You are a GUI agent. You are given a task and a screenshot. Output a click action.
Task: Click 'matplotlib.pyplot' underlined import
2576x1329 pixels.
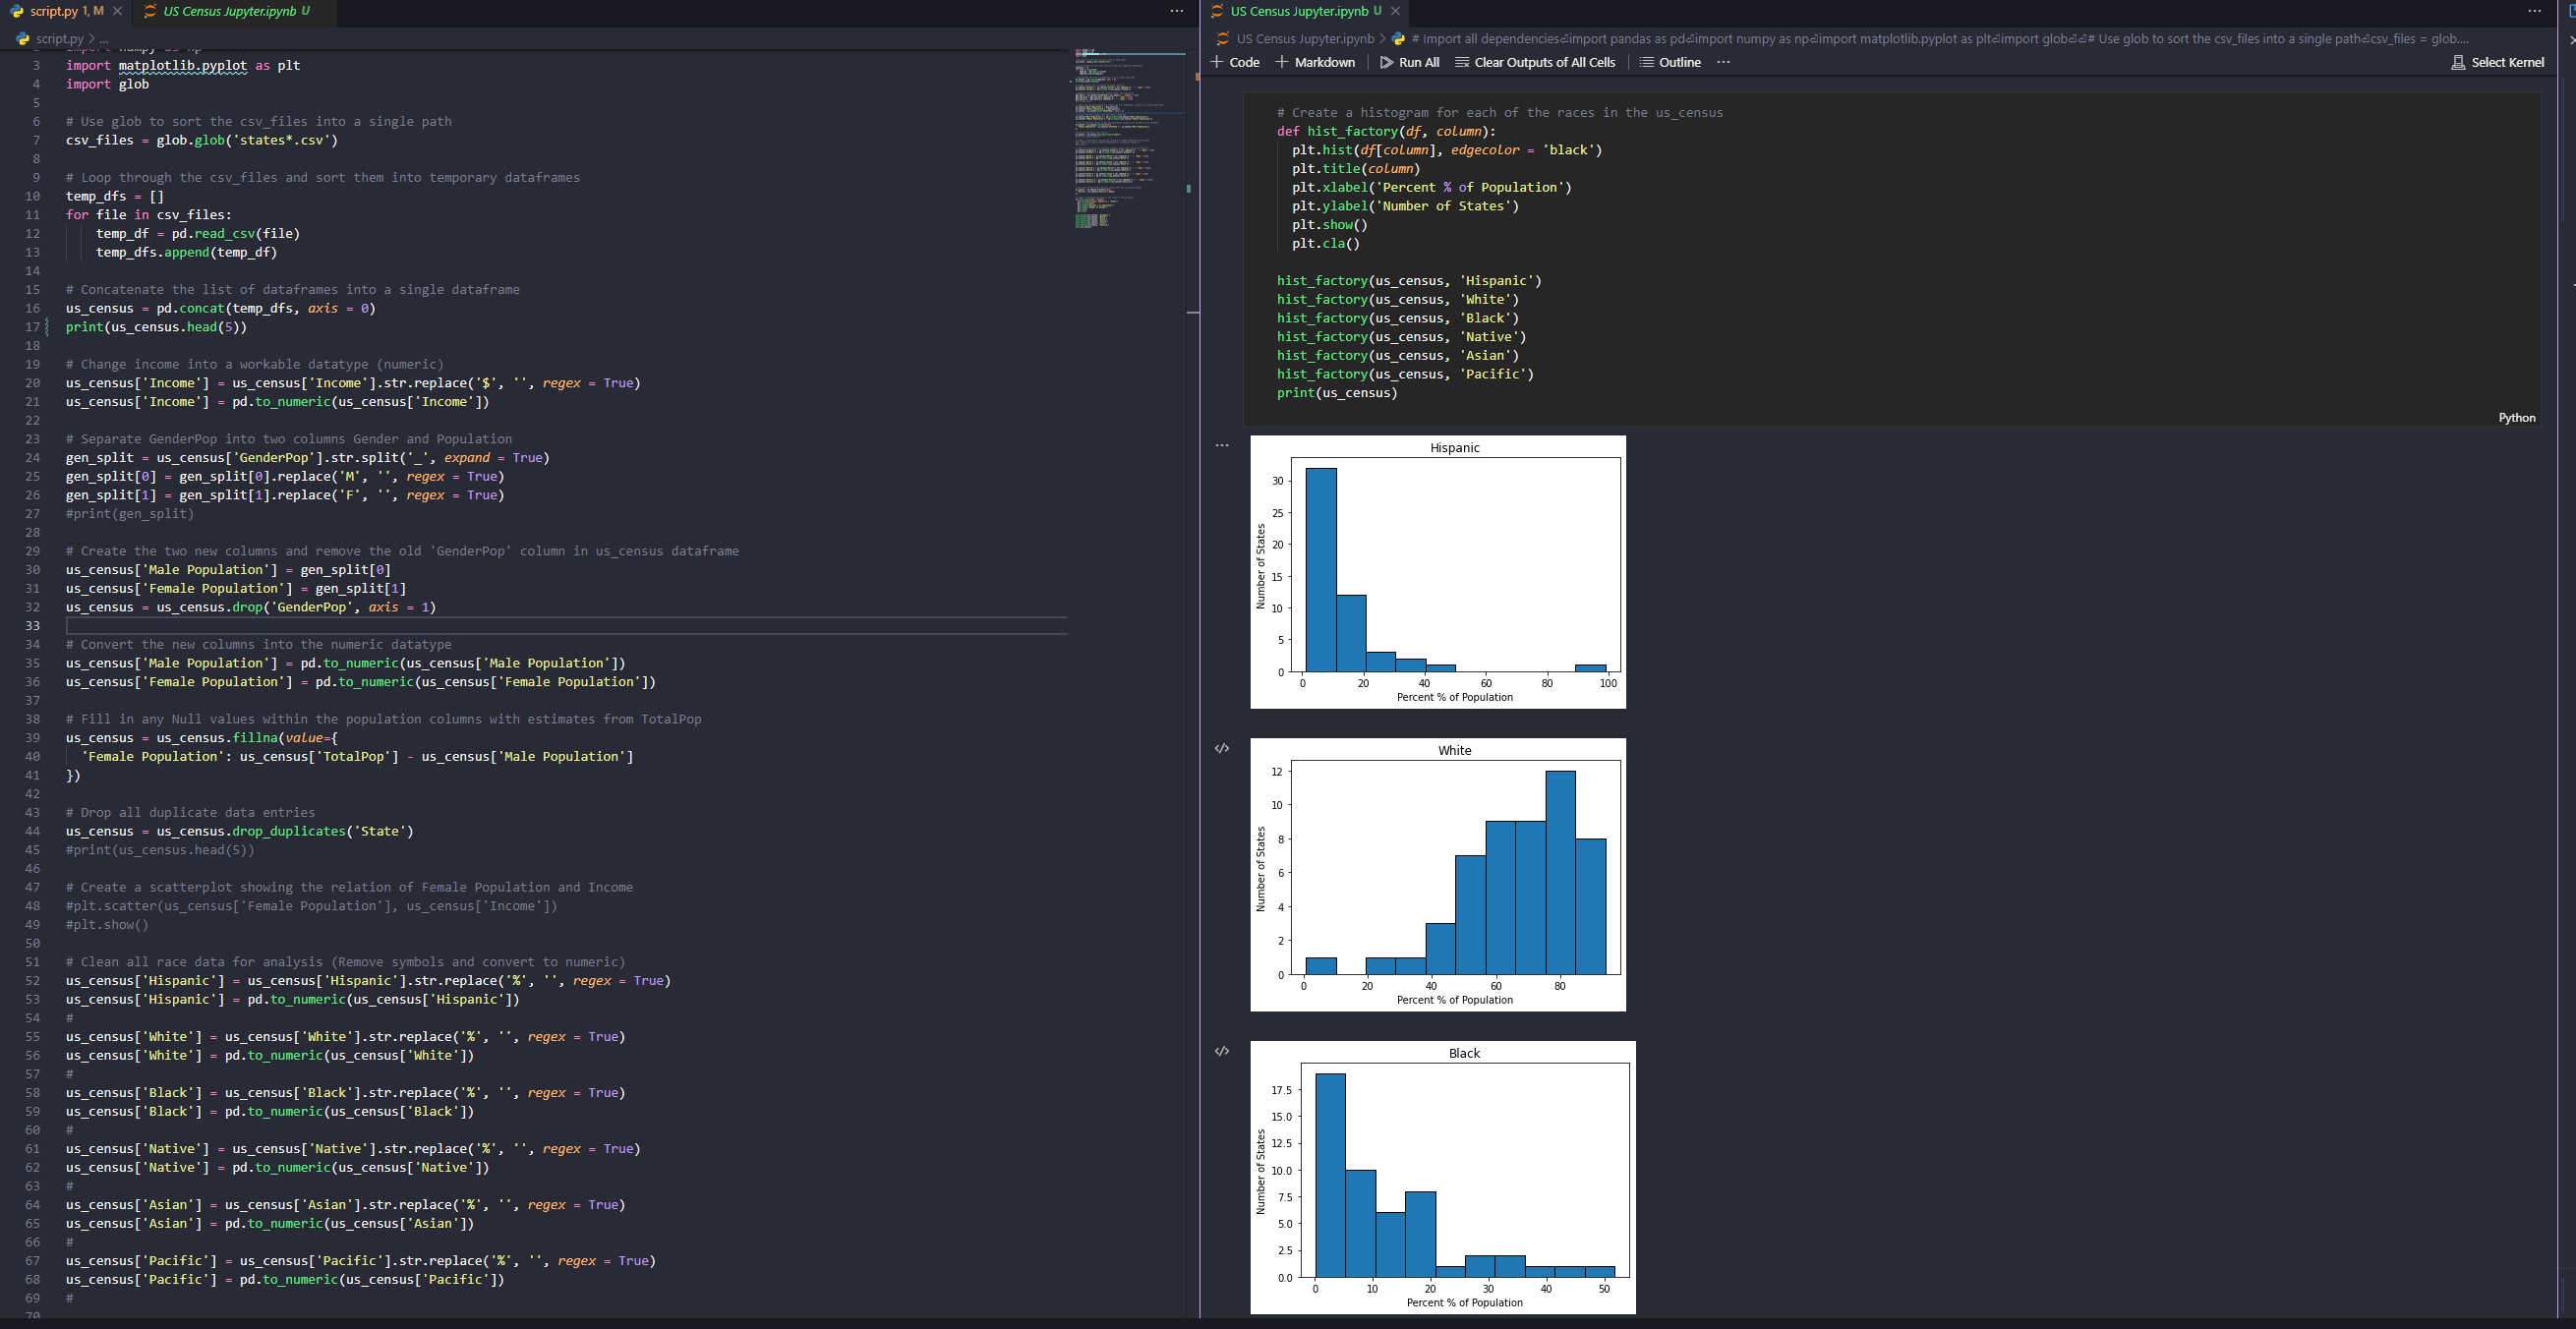click(x=183, y=65)
